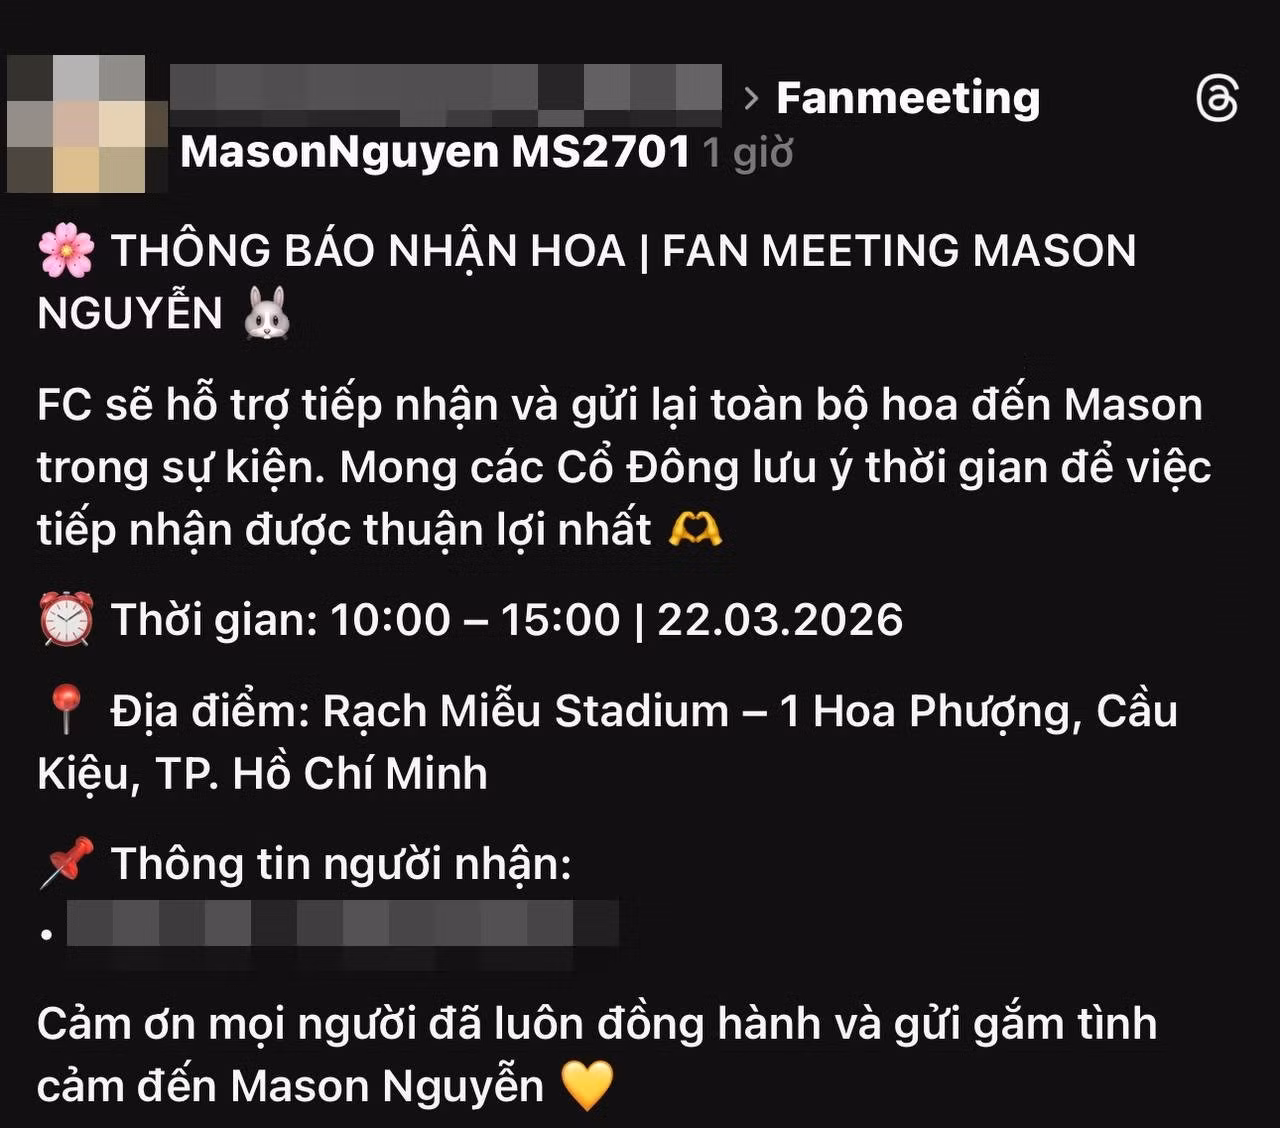Viewport: 1280px width, 1128px height.
Task: Open the Fanmeeting topic tag
Action: [908, 98]
